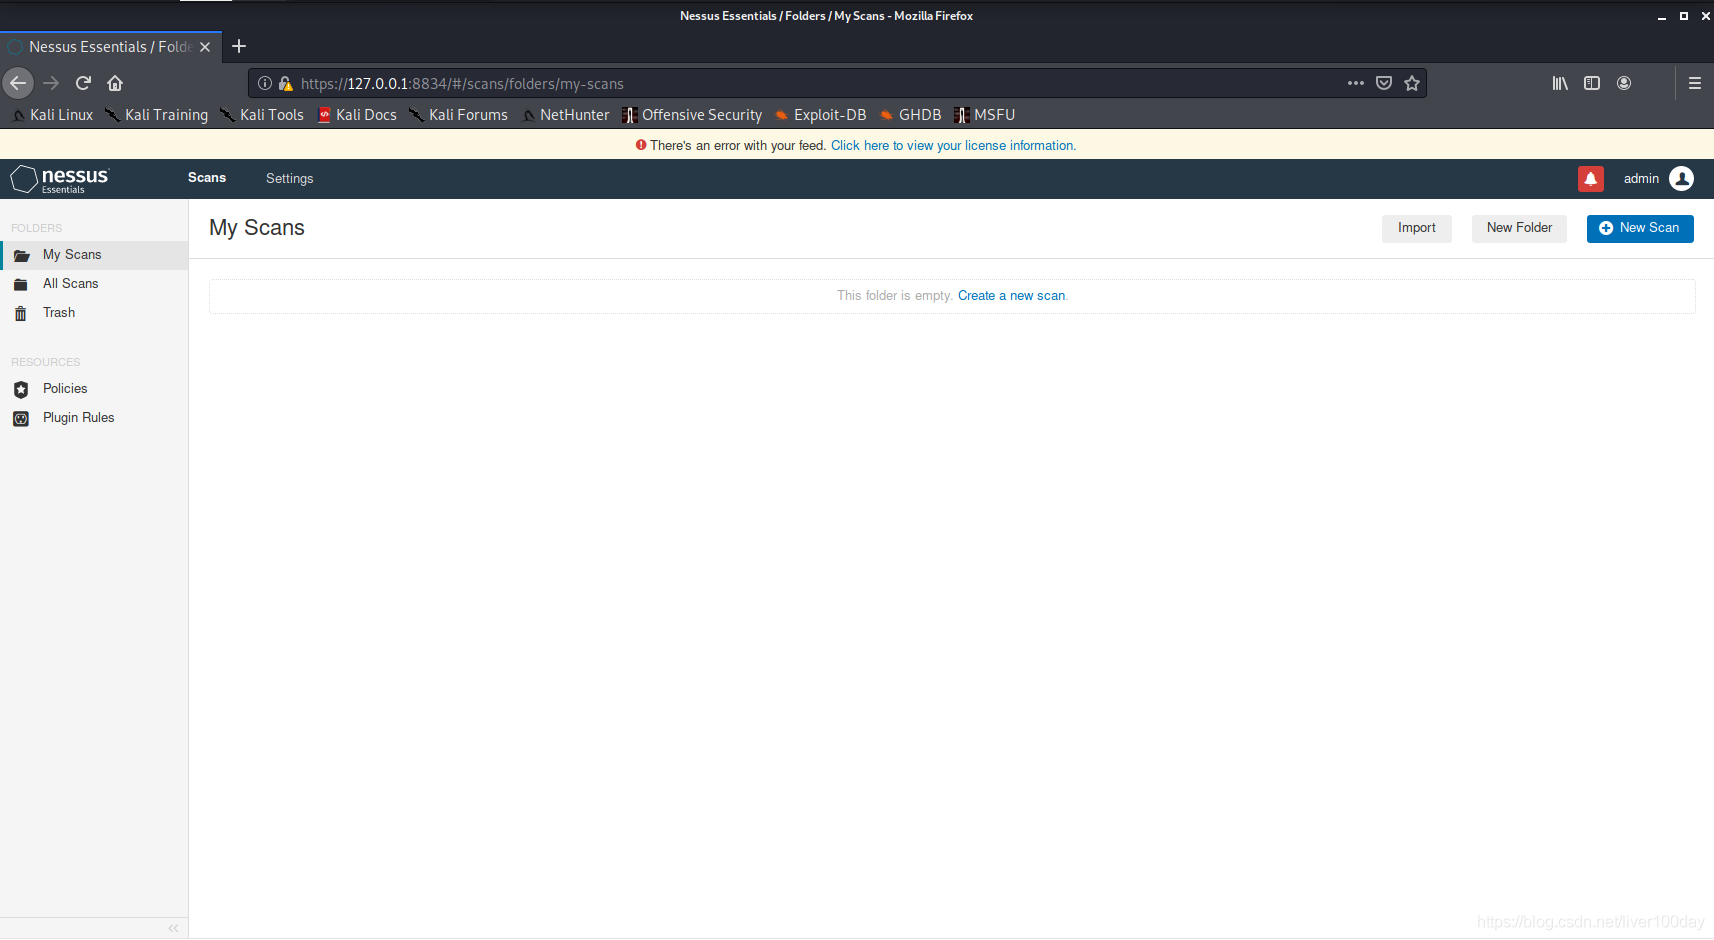1714x940 pixels.
Task: Go back with browser back arrow
Action: coord(18,83)
